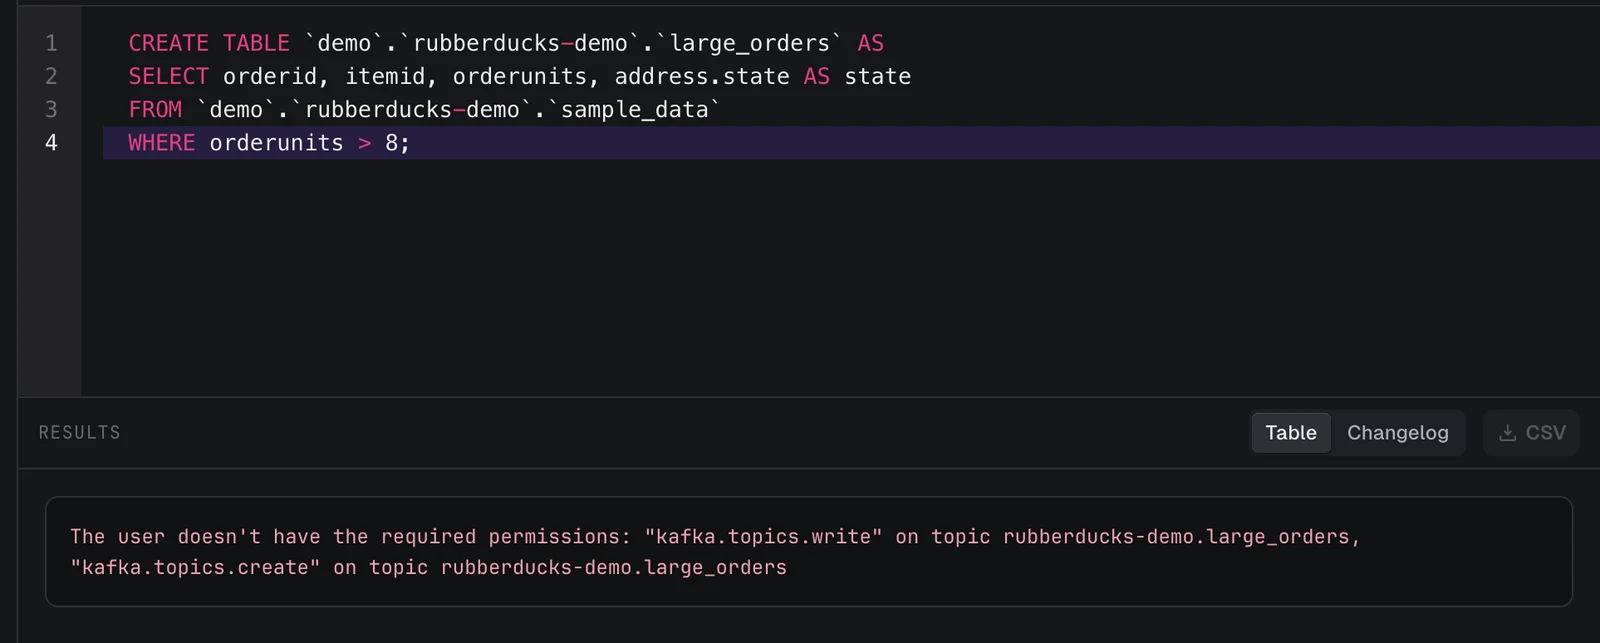
Task: Select line number 1 in gutter
Action: tap(51, 43)
